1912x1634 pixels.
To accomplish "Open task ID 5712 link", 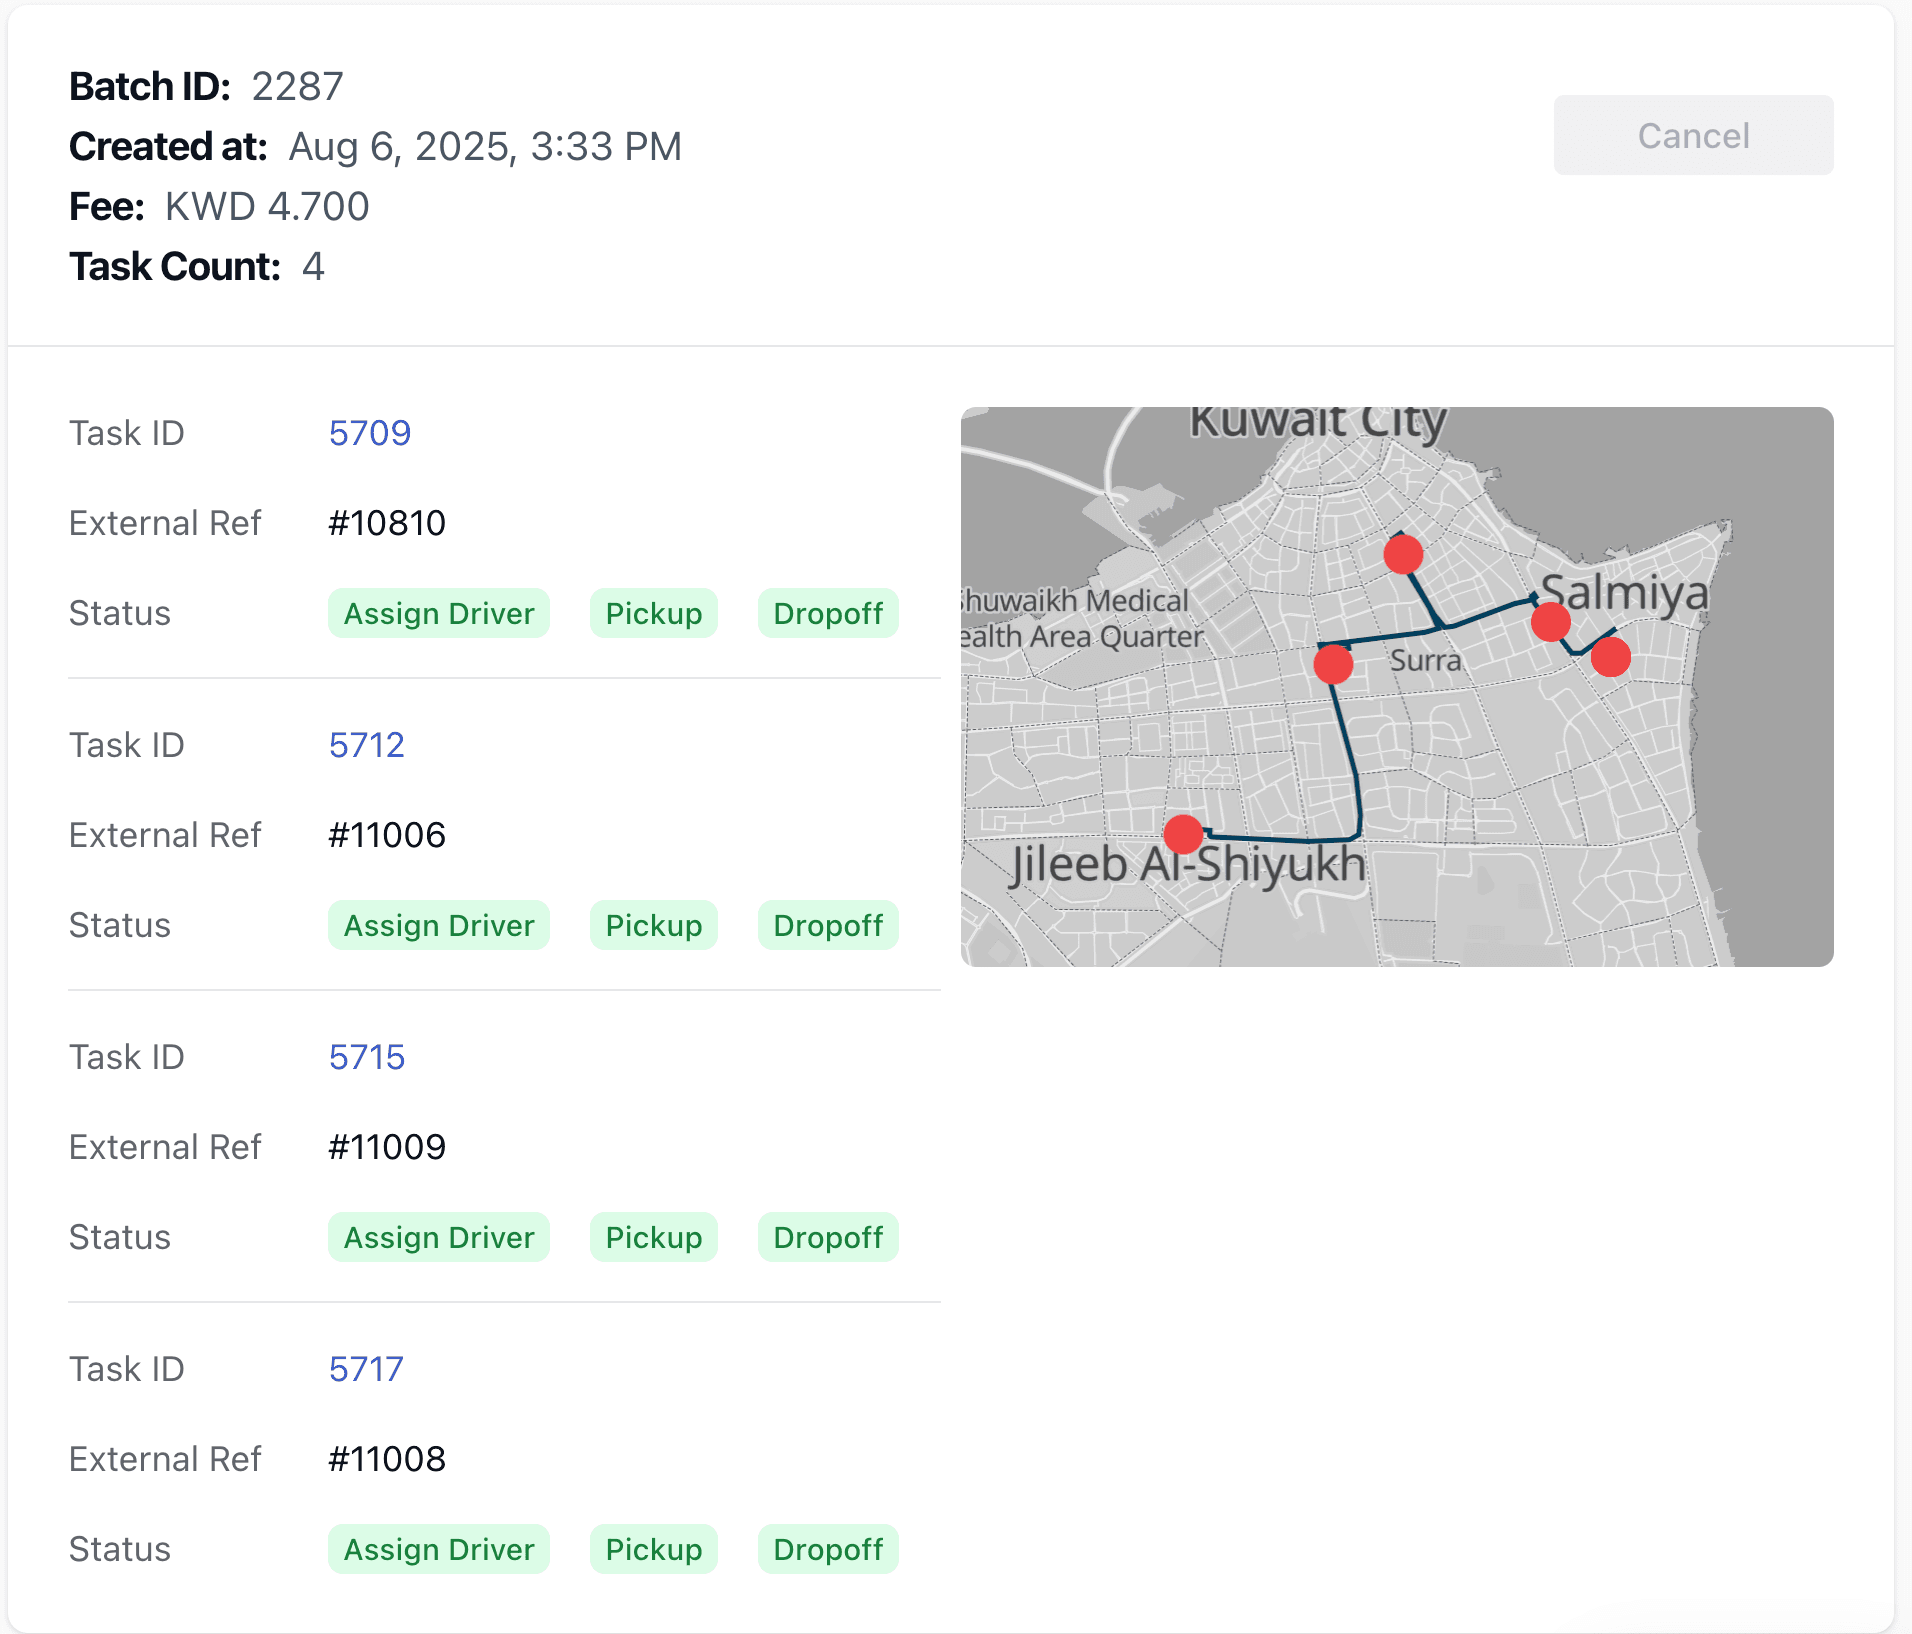I will pos(366,745).
